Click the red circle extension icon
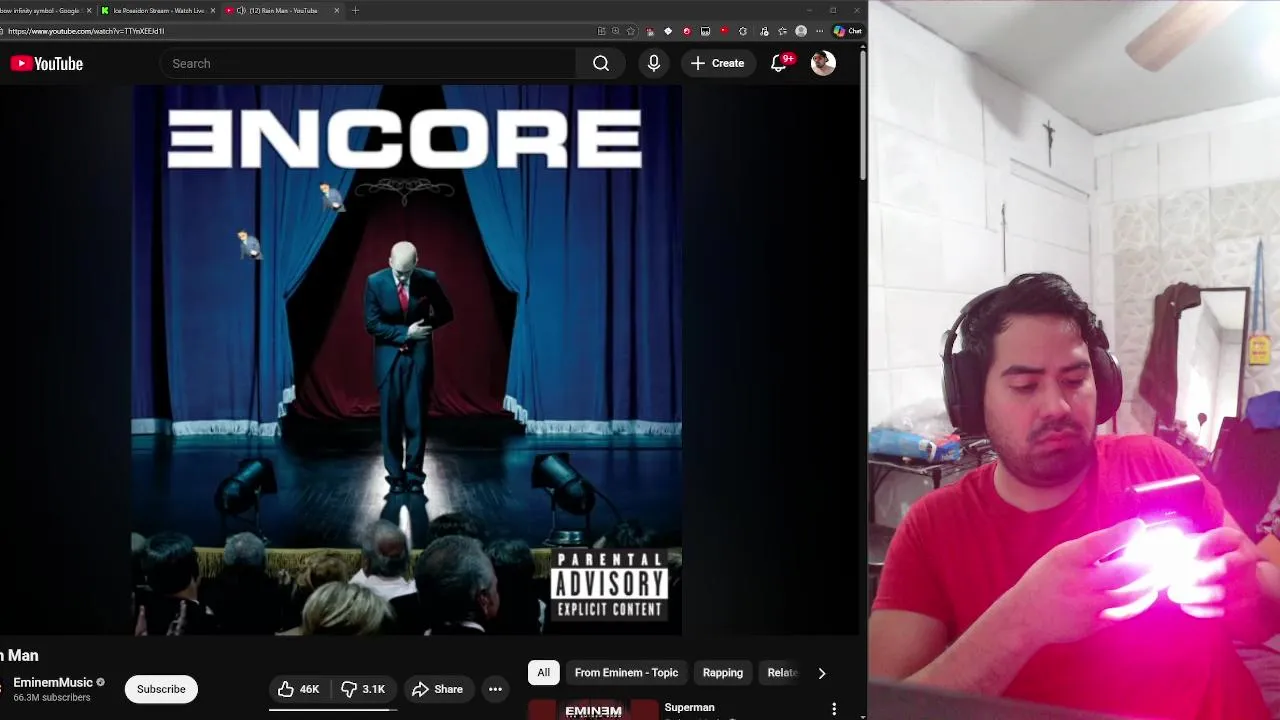The image size is (1280, 720). (x=687, y=31)
